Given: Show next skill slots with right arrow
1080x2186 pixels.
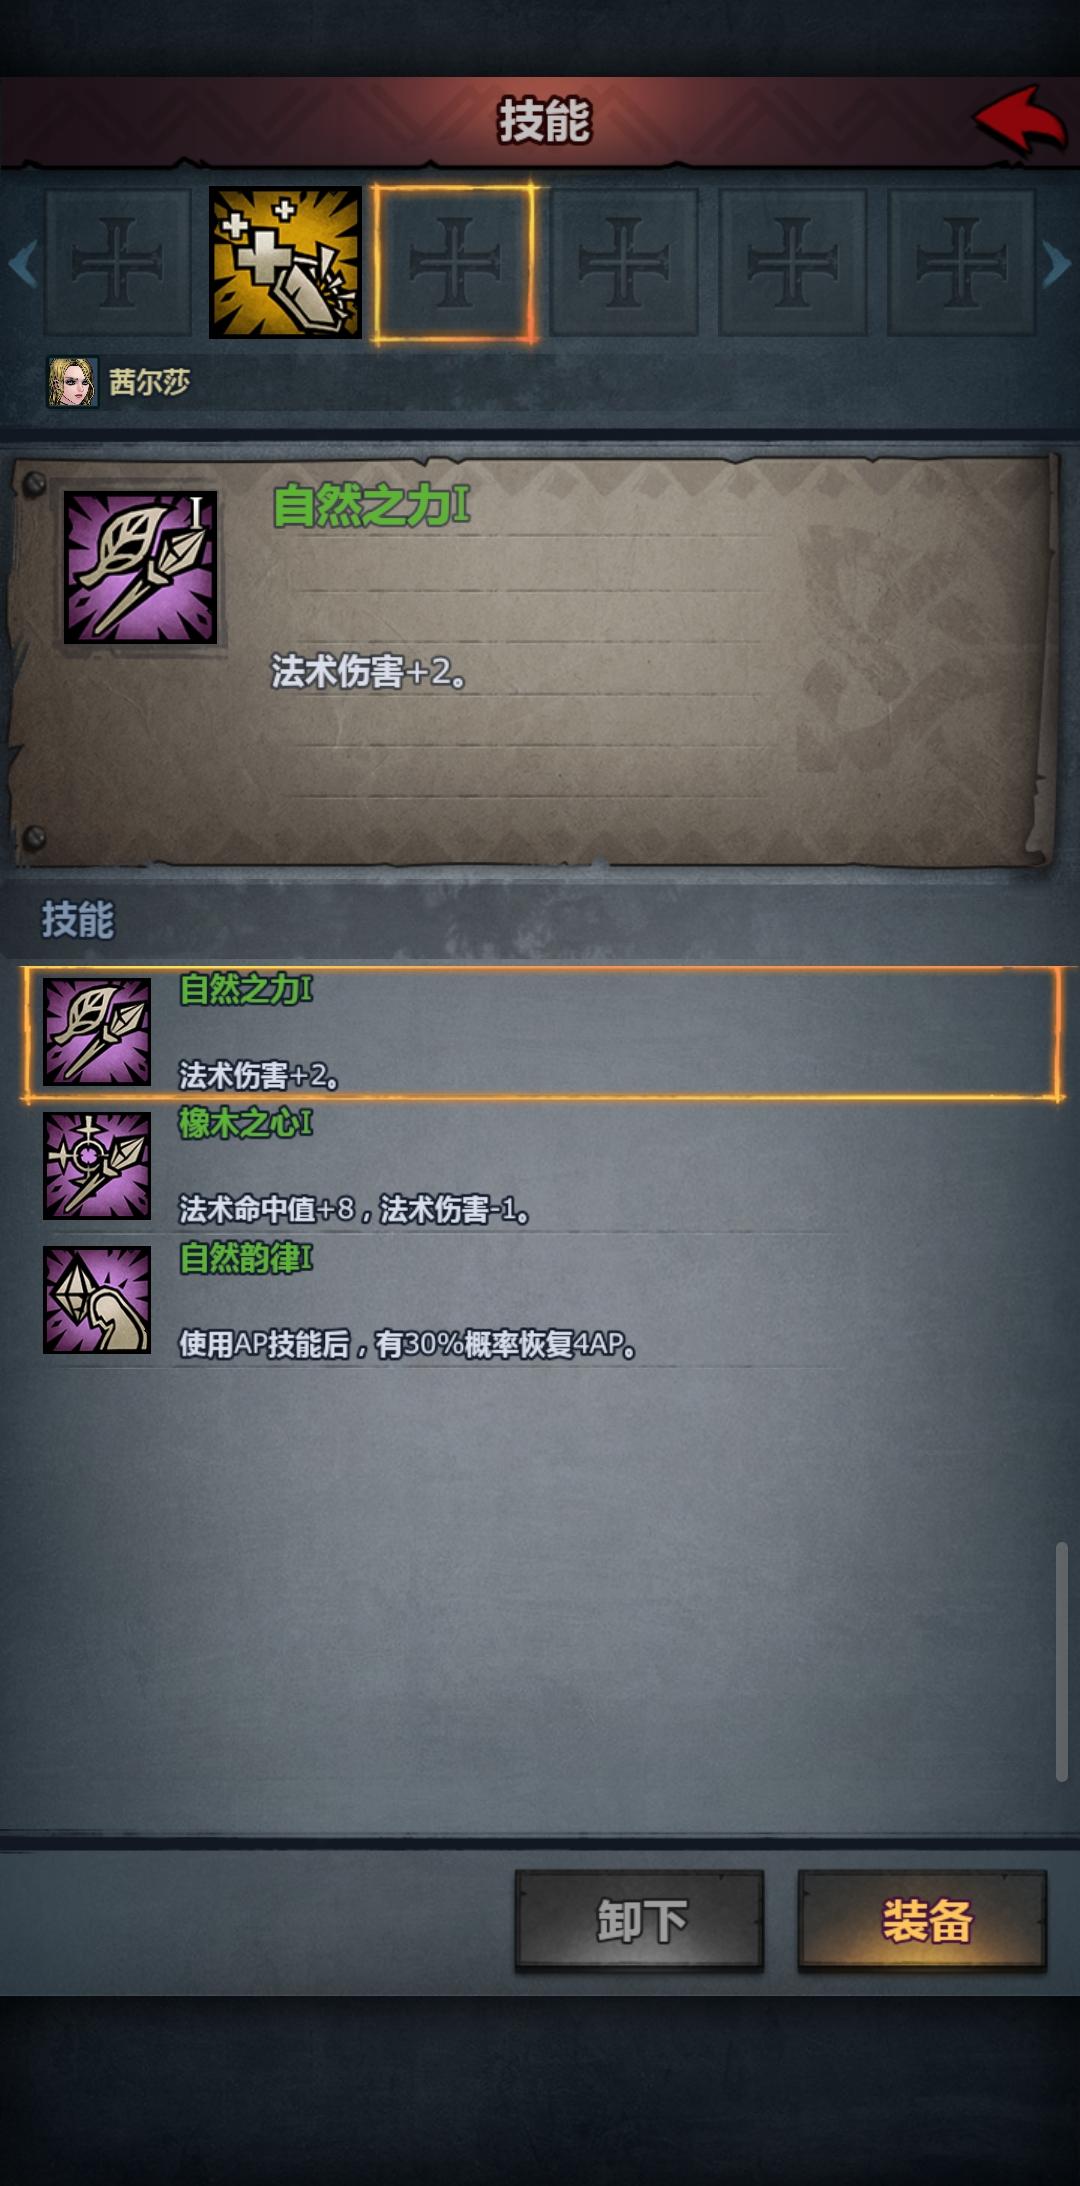Looking at the screenshot, I should tap(1057, 263).
